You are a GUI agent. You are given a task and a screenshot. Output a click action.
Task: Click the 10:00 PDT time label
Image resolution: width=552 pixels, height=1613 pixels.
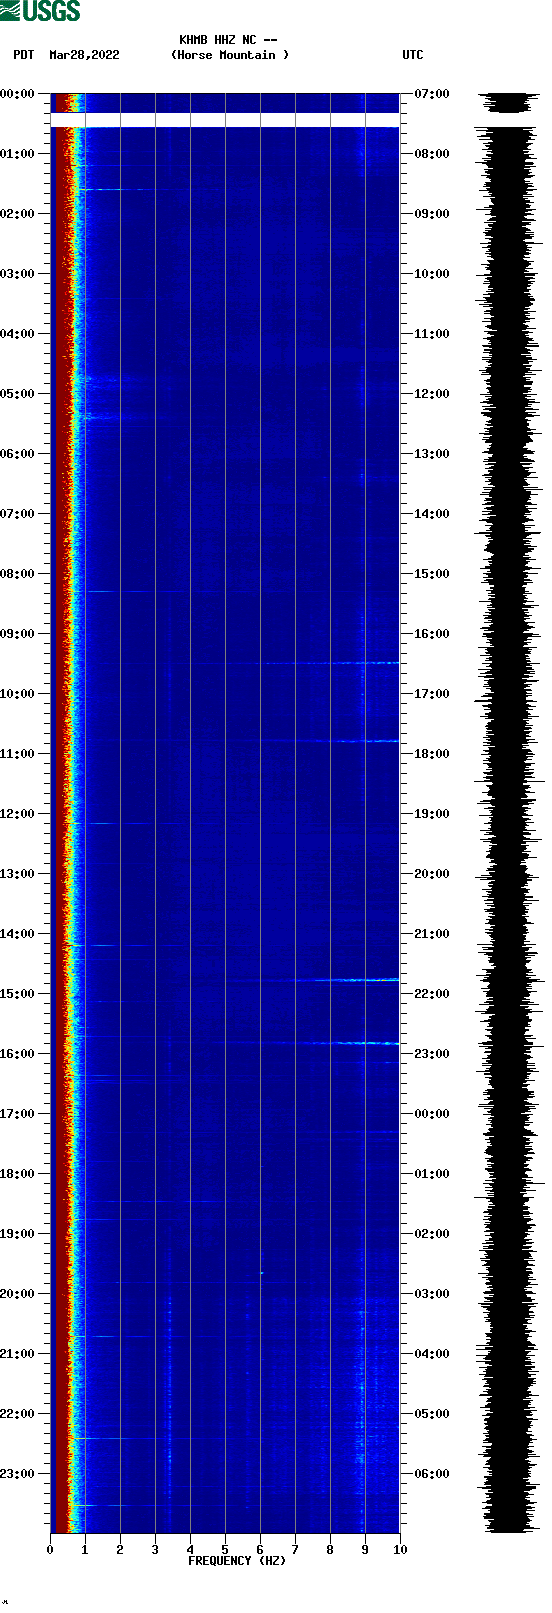coord(18,694)
